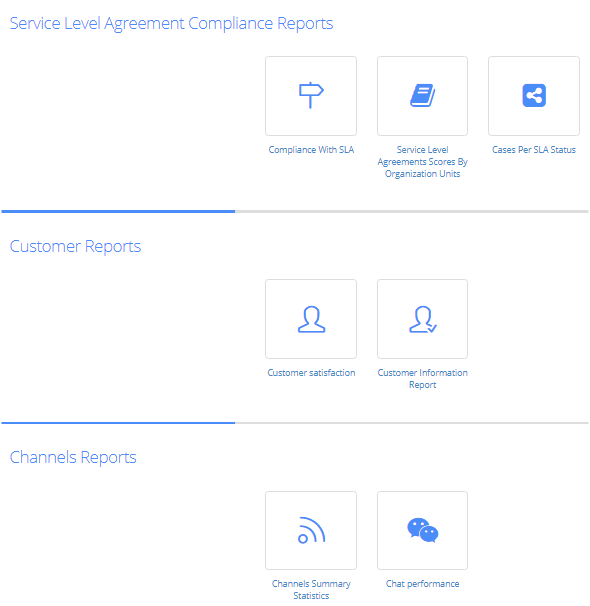Open the SLA Scores book icon tile

pyautogui.click(x=422, y=96)
